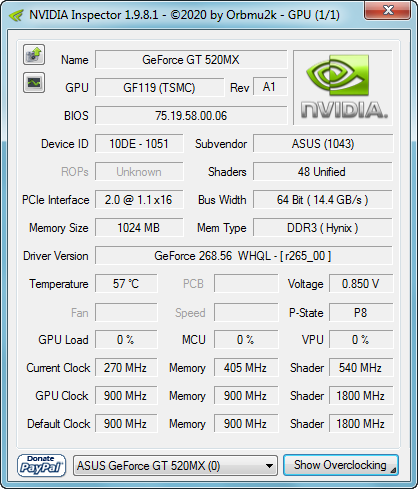The height and width of the screenshot is (489, 418).
Task: Click the Device ID 10DE - 1051 field
Action: (139, 144)
